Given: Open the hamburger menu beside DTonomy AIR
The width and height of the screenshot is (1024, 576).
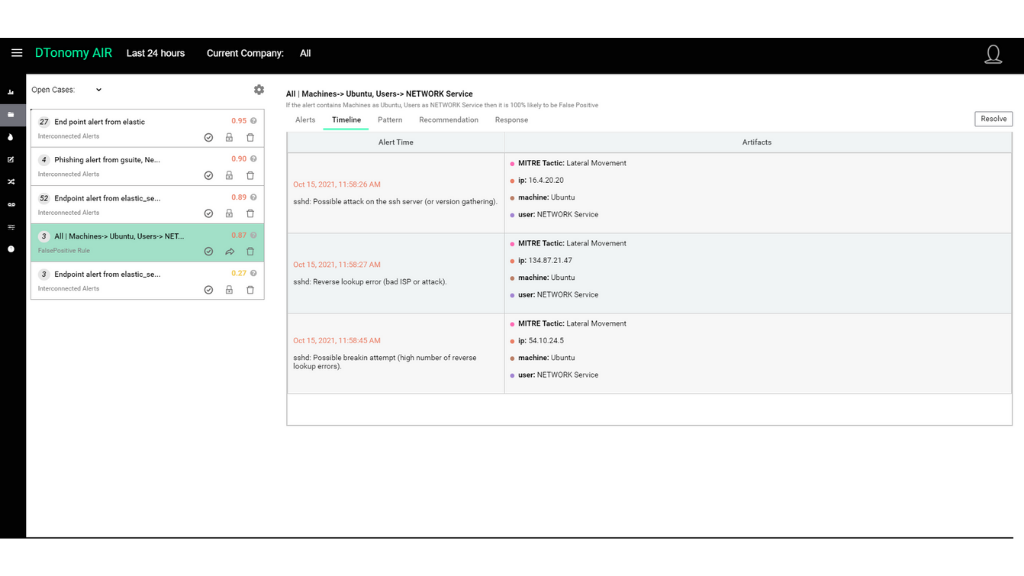Looking at the screenshot, I should coord(17,53).
